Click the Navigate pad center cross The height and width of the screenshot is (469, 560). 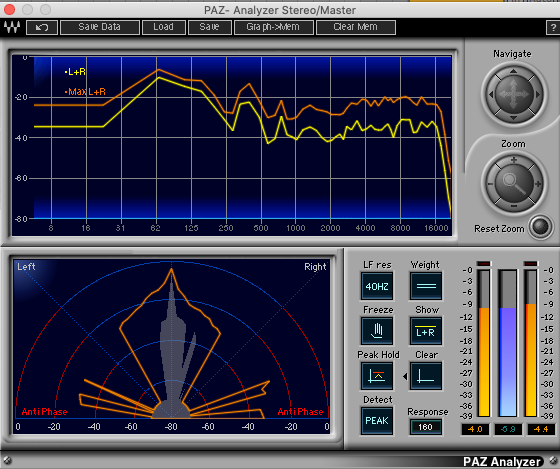[514, 94]
